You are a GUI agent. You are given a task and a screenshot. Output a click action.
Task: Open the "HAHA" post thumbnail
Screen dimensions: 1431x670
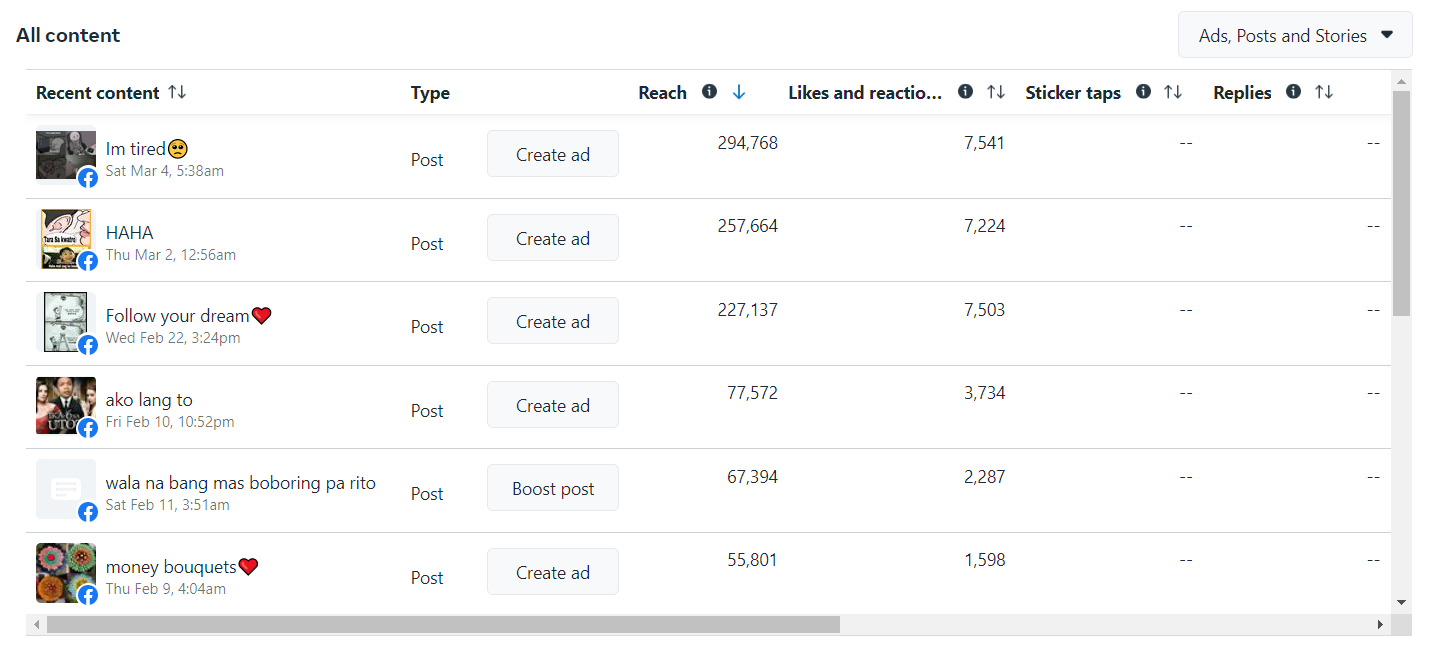[x=65, y=238]
